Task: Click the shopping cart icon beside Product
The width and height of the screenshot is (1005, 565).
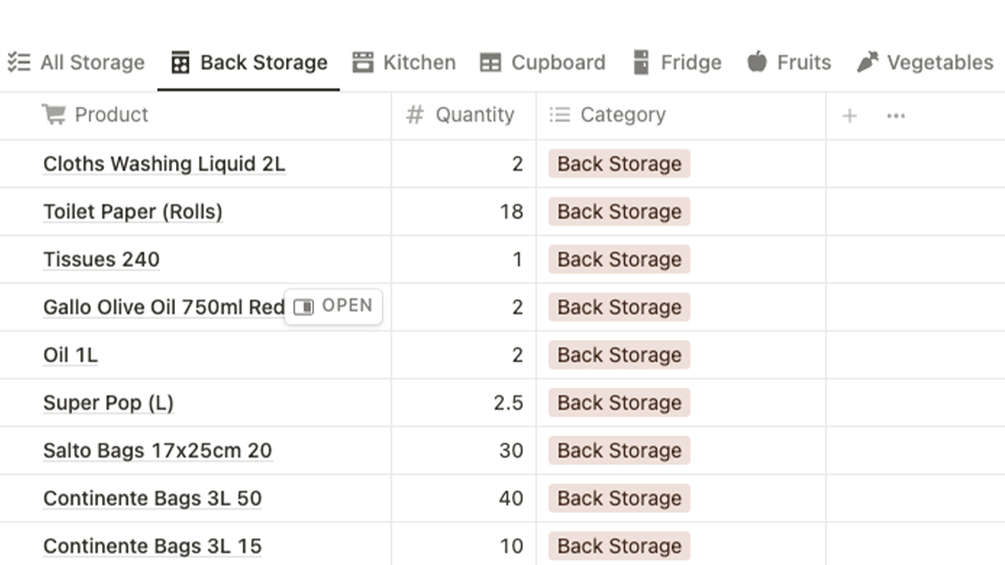Action: click(53, 115)
